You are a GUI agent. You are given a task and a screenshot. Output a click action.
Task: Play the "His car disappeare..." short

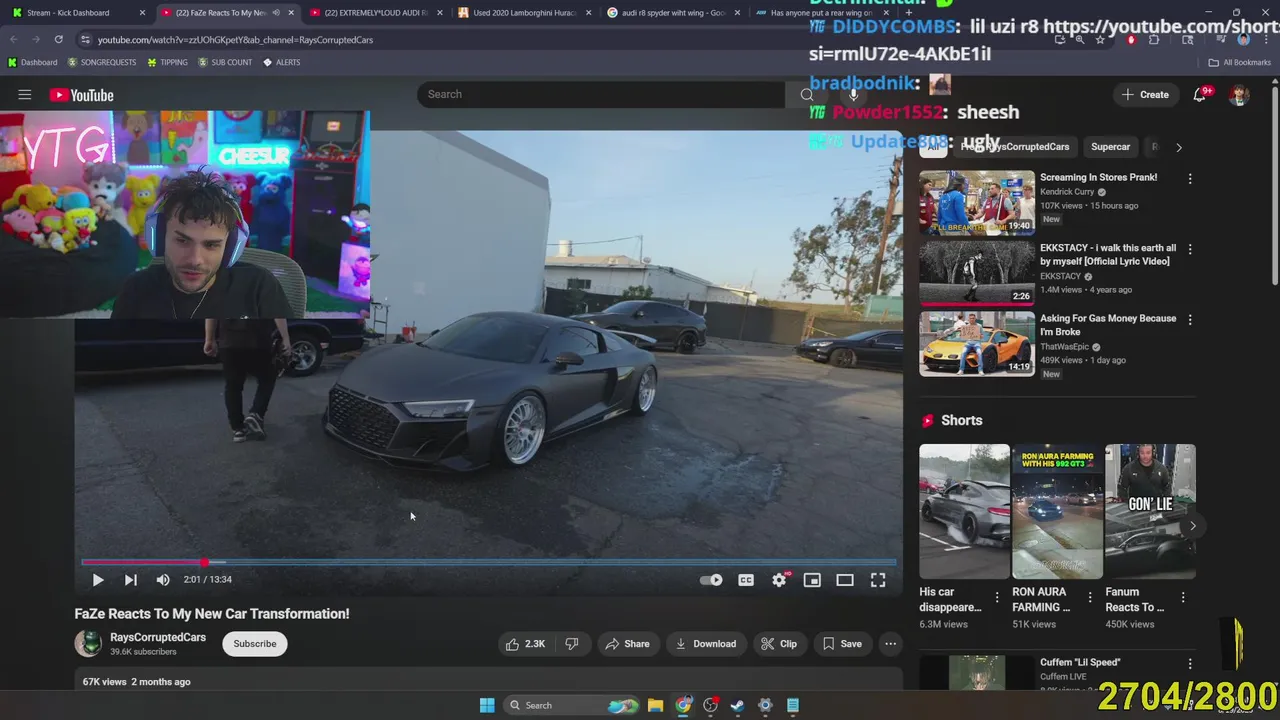pos(964,511)
